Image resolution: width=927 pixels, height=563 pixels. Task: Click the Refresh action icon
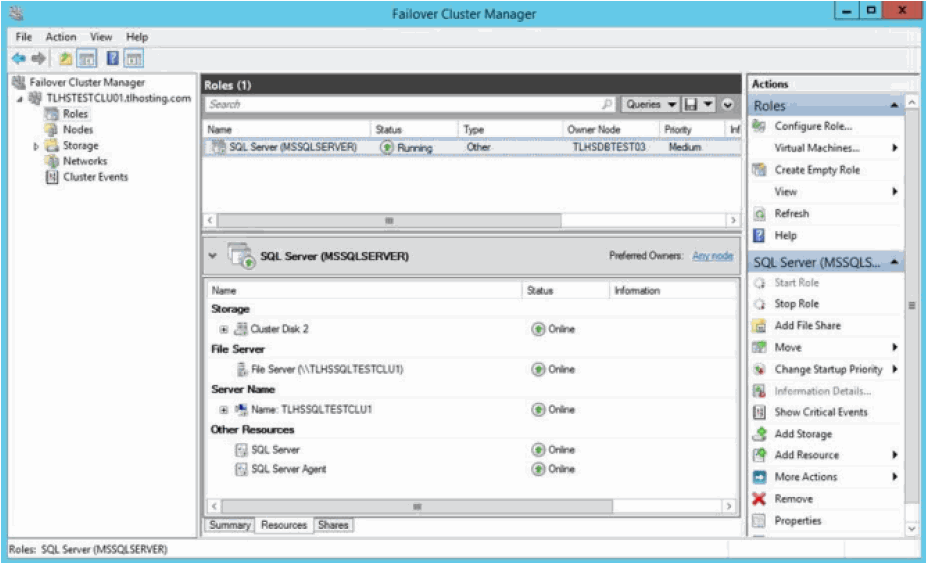(759, 214)
